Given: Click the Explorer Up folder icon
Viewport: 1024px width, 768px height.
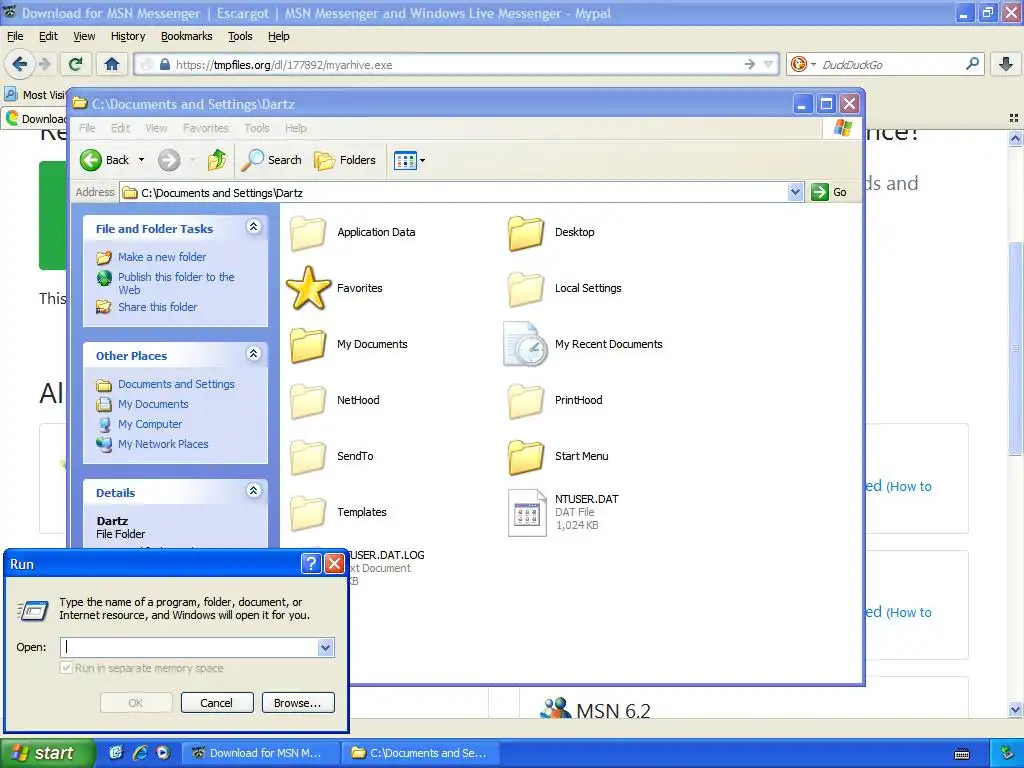Looking at the screenshot, I should (217, 160).
